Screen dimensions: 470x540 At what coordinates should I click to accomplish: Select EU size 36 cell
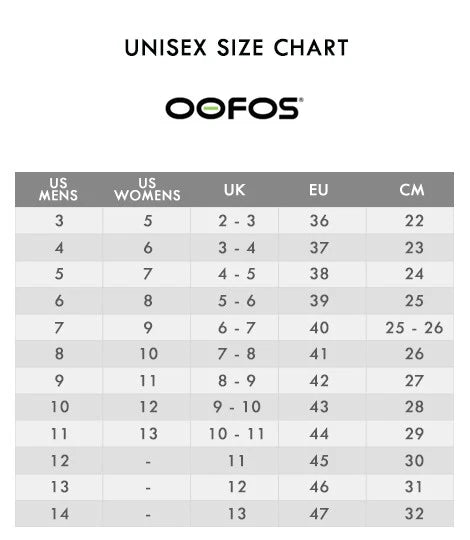[322, 220]
